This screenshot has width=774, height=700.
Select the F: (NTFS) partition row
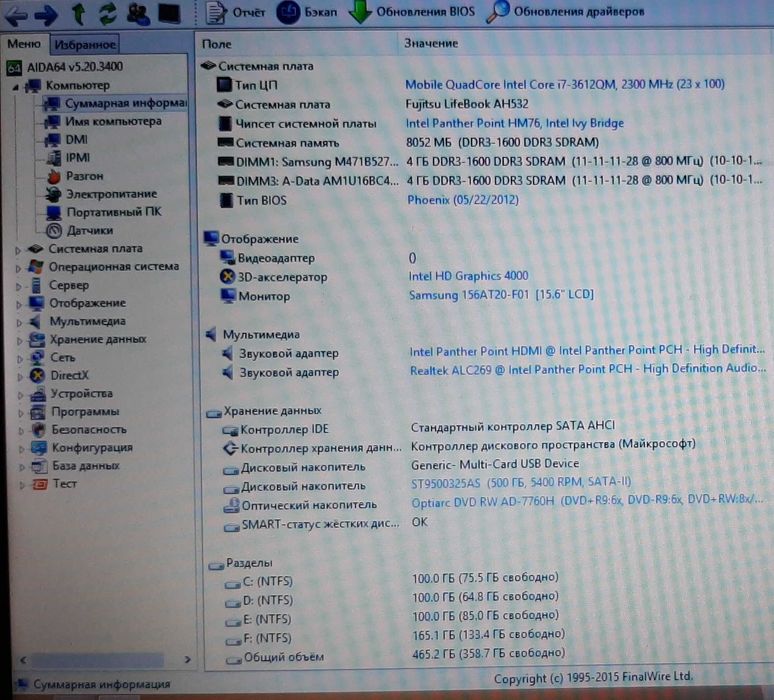(x=395, y=637)
